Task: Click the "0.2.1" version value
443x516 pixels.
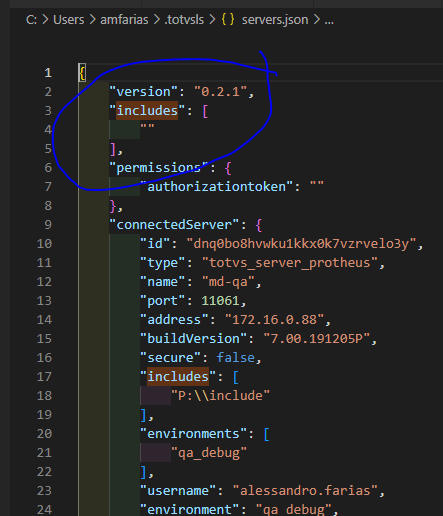Action: coord(221,92)
